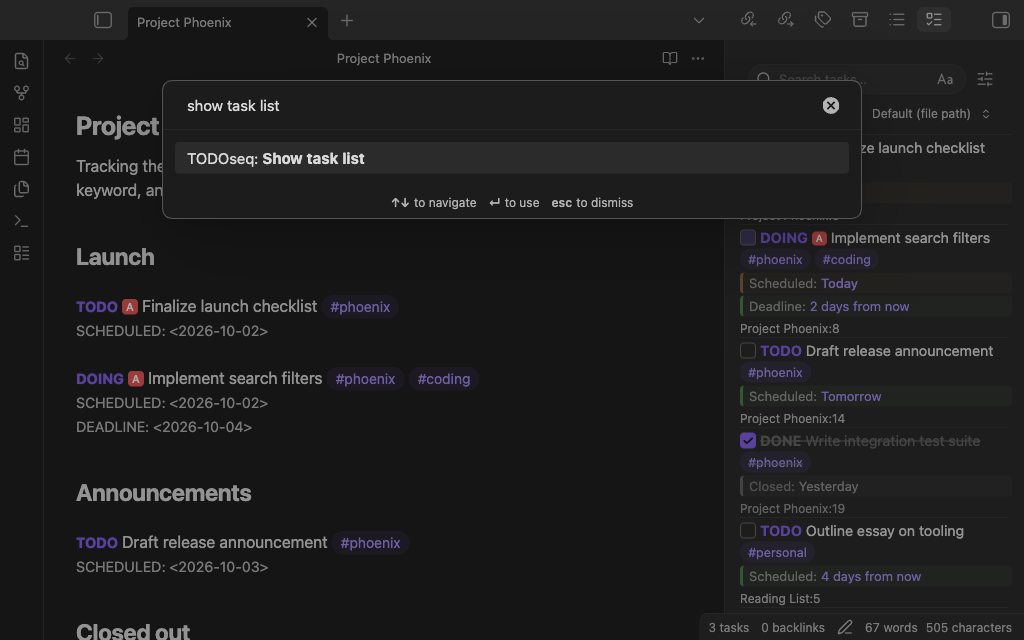Viewport: 1024px width, 640px height.
Task: Open command palette ribbon icon
Action: click(x=22, y=221)
